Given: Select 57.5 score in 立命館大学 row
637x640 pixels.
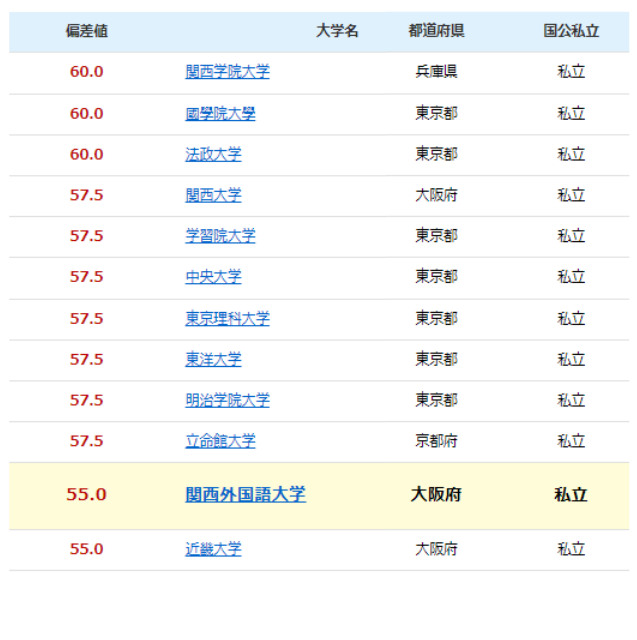Looking at the screenshot, I should 87,441.
